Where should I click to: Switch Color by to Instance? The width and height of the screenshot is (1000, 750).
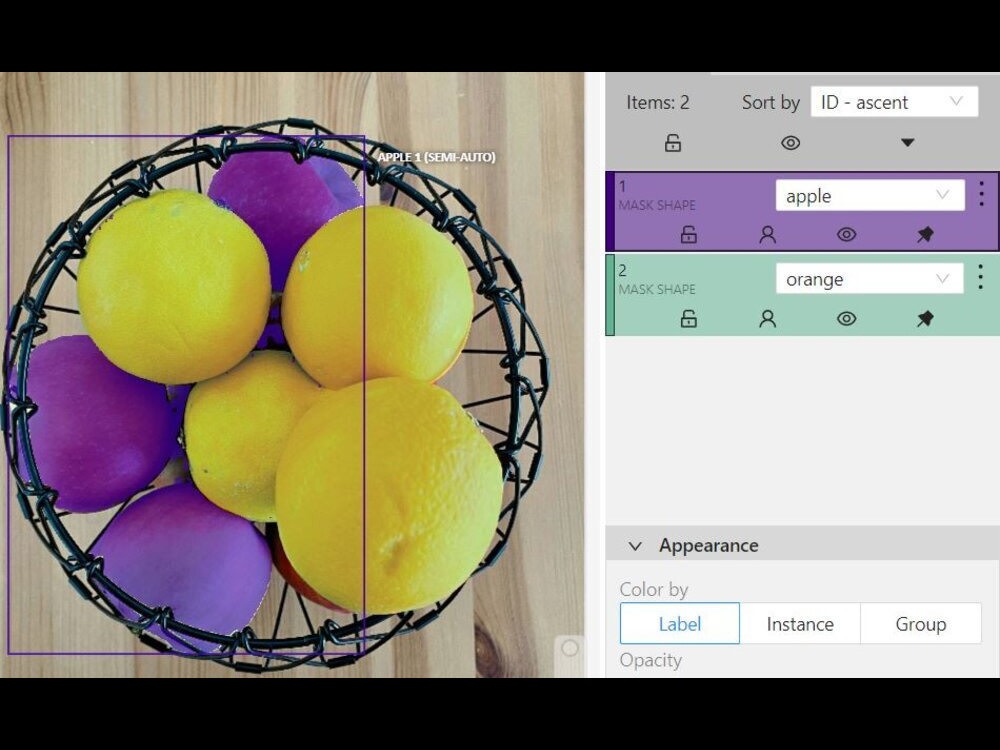click(x=800, y=623)
